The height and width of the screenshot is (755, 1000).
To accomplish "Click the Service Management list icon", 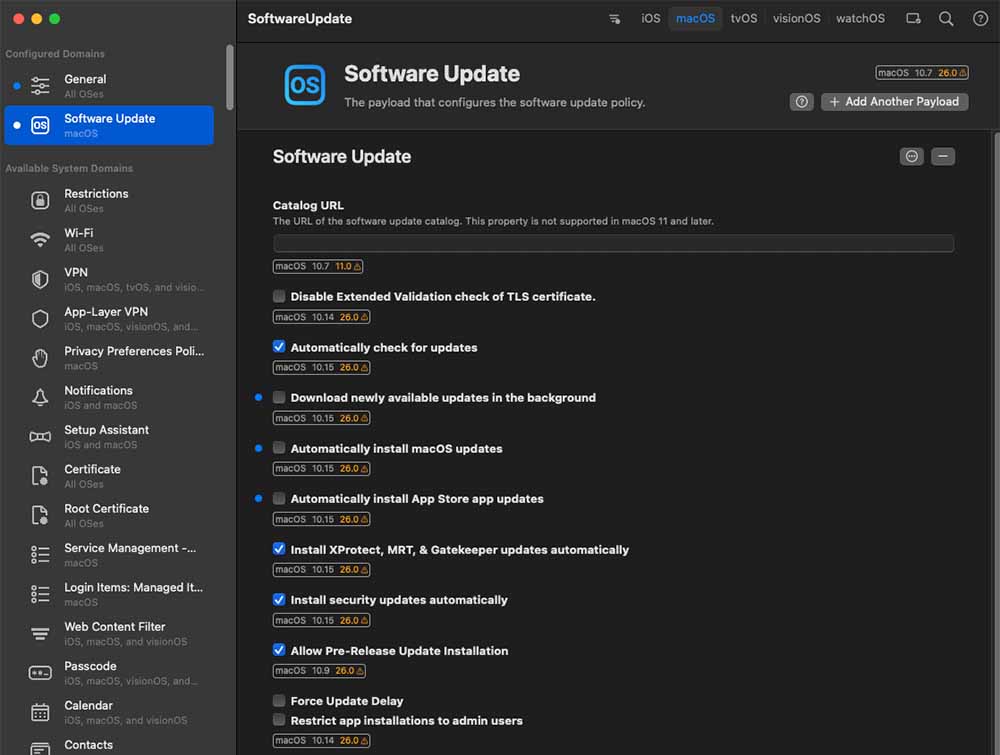I will click(40, 555).
